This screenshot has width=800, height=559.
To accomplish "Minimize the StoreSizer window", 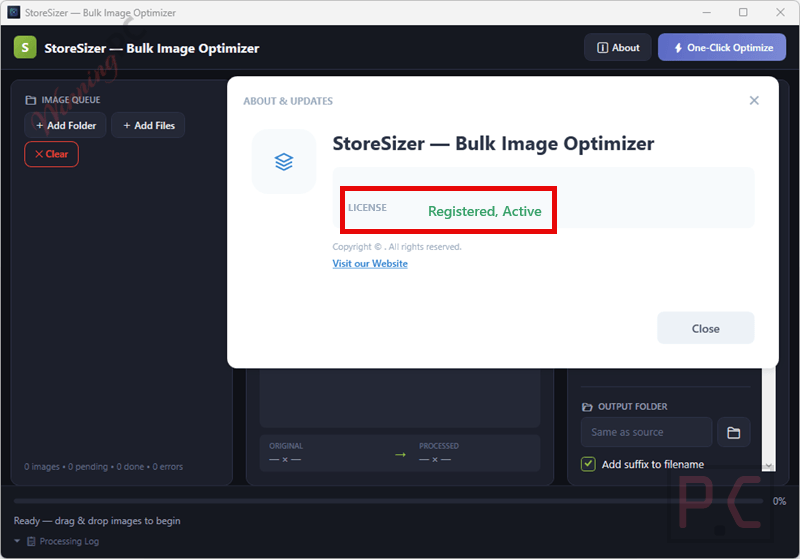I will (x=707, y=12).
